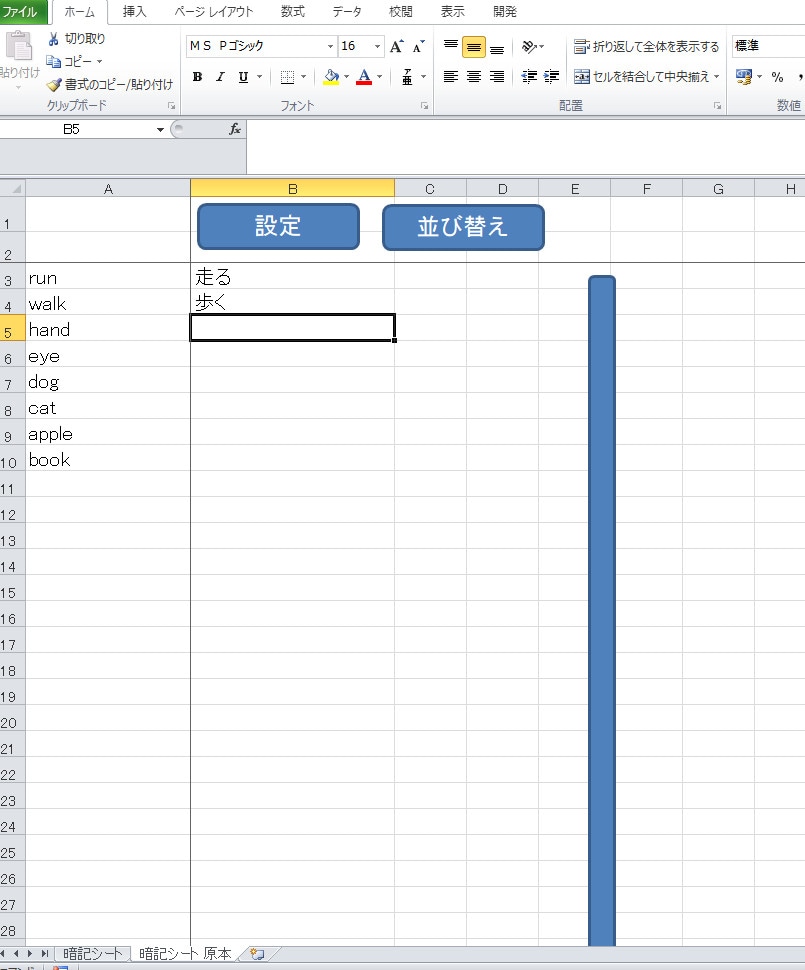805x970 pixels.
Task: Switch to the 暗記シート sheet tab
Action: pos(93,953)
